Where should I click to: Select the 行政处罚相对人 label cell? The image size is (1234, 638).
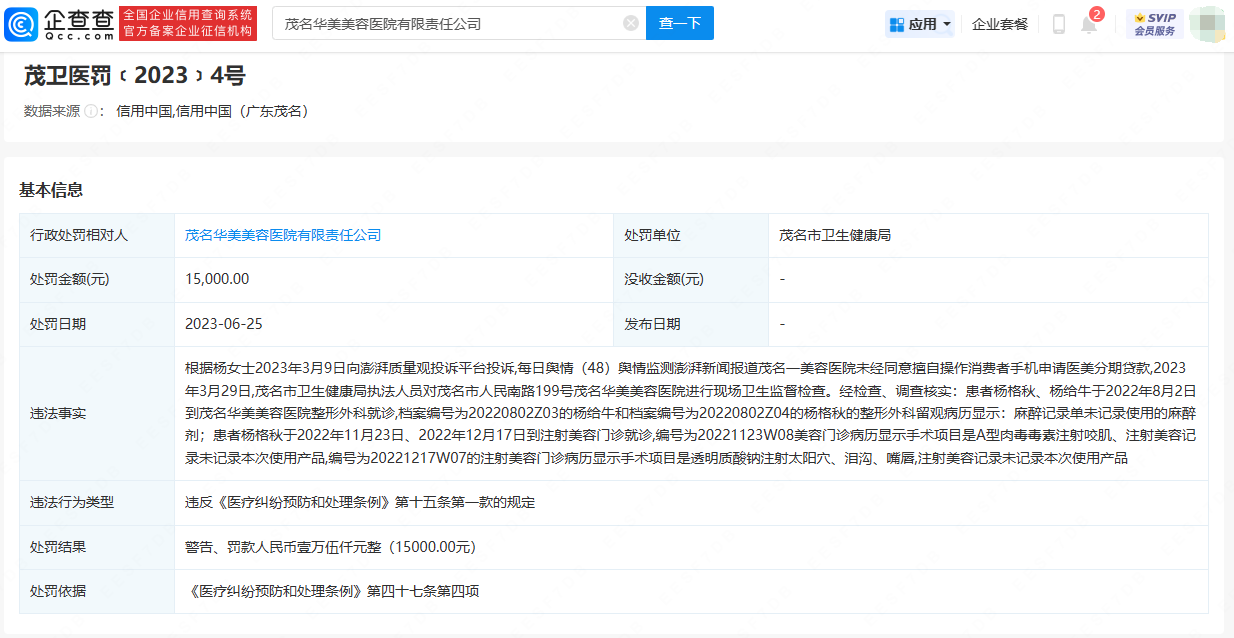(97, 235)
